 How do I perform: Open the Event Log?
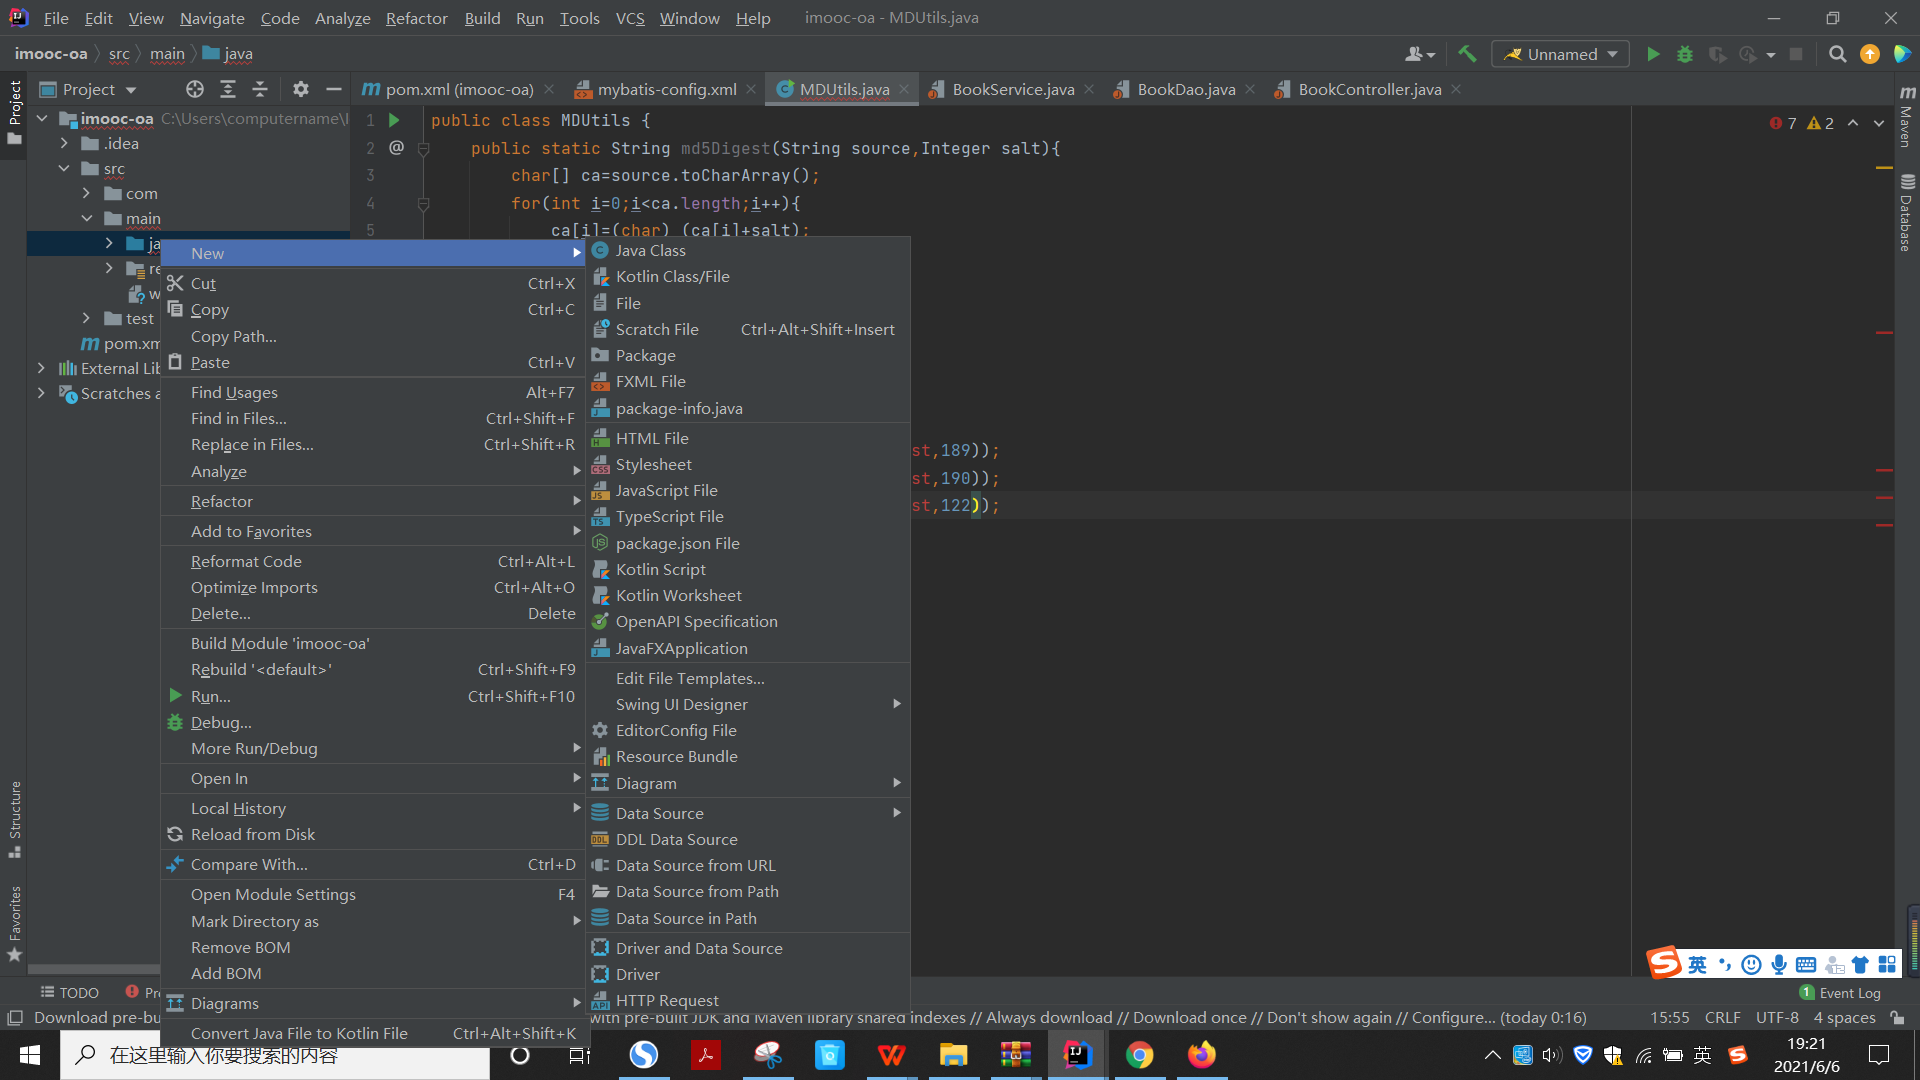pos(1840,992)
